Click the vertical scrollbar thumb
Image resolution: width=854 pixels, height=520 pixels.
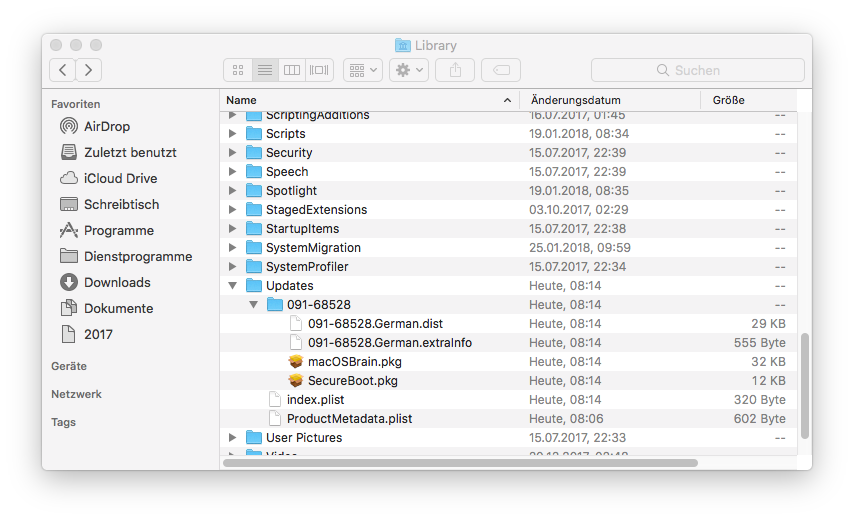click(x=804, y=386)
